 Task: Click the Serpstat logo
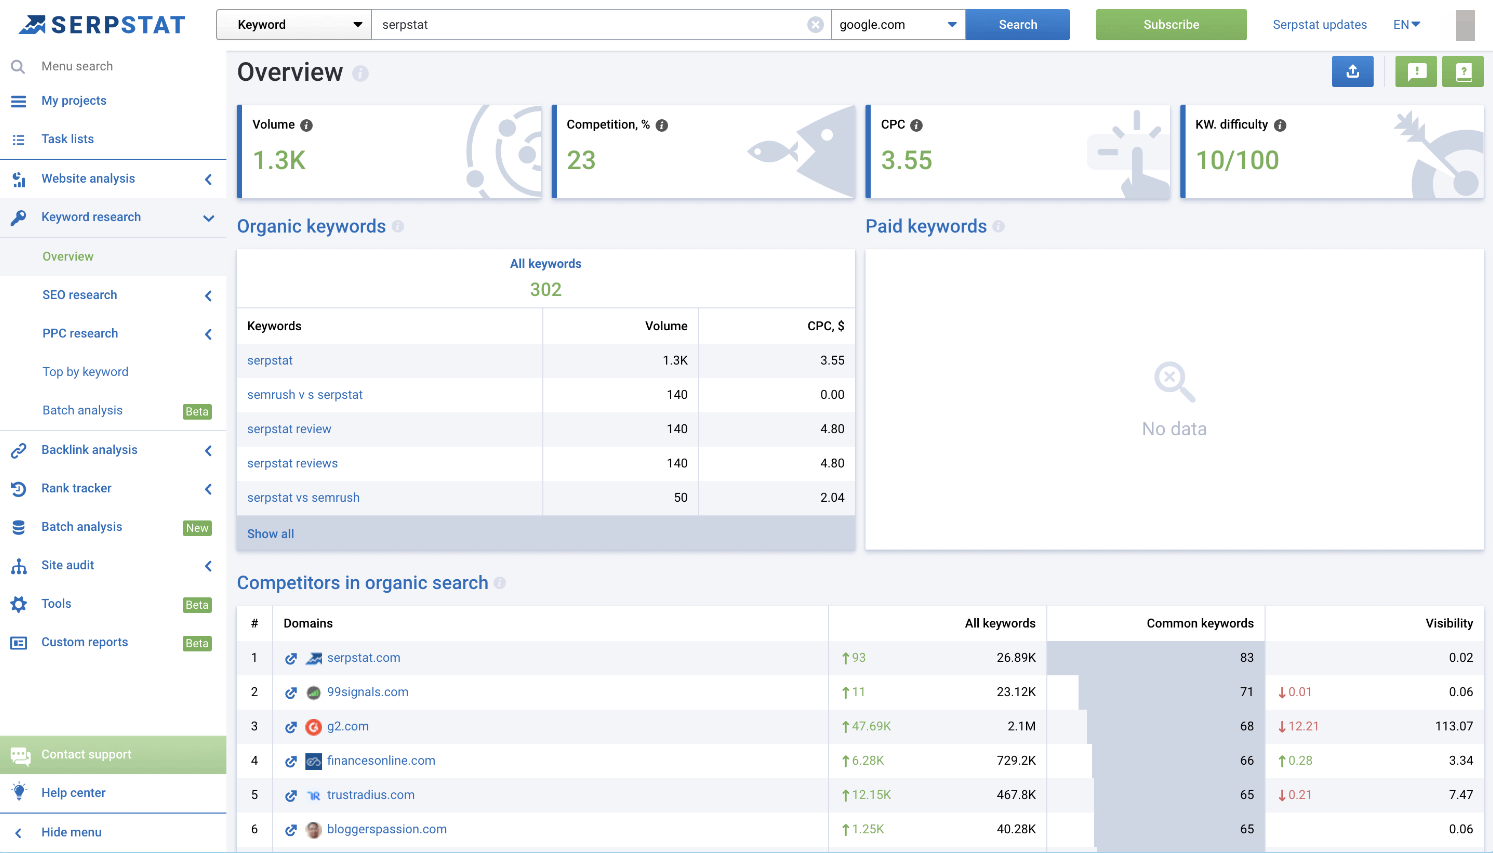tap(103, 25)
